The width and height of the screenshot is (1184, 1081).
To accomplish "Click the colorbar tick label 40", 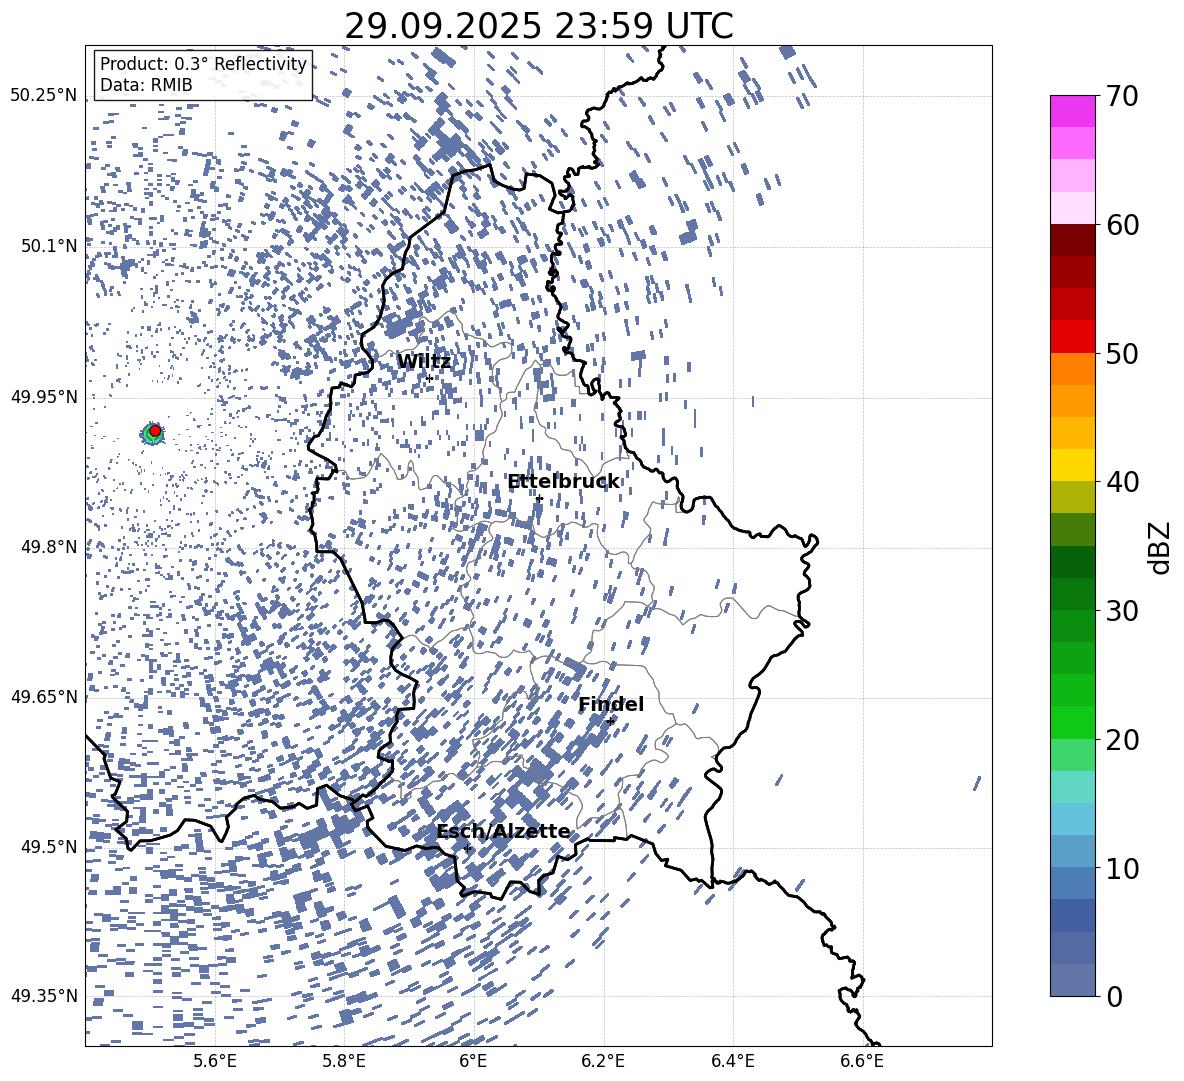I will click(1122, 482).
